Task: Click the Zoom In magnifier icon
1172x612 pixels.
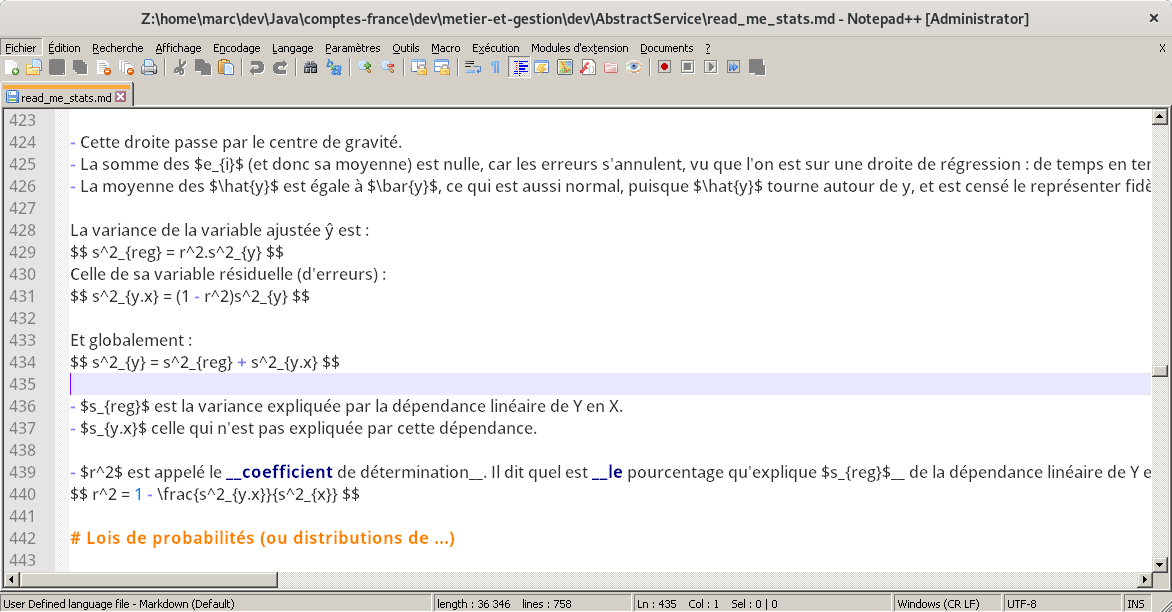Action: click(x=365, y=67)
